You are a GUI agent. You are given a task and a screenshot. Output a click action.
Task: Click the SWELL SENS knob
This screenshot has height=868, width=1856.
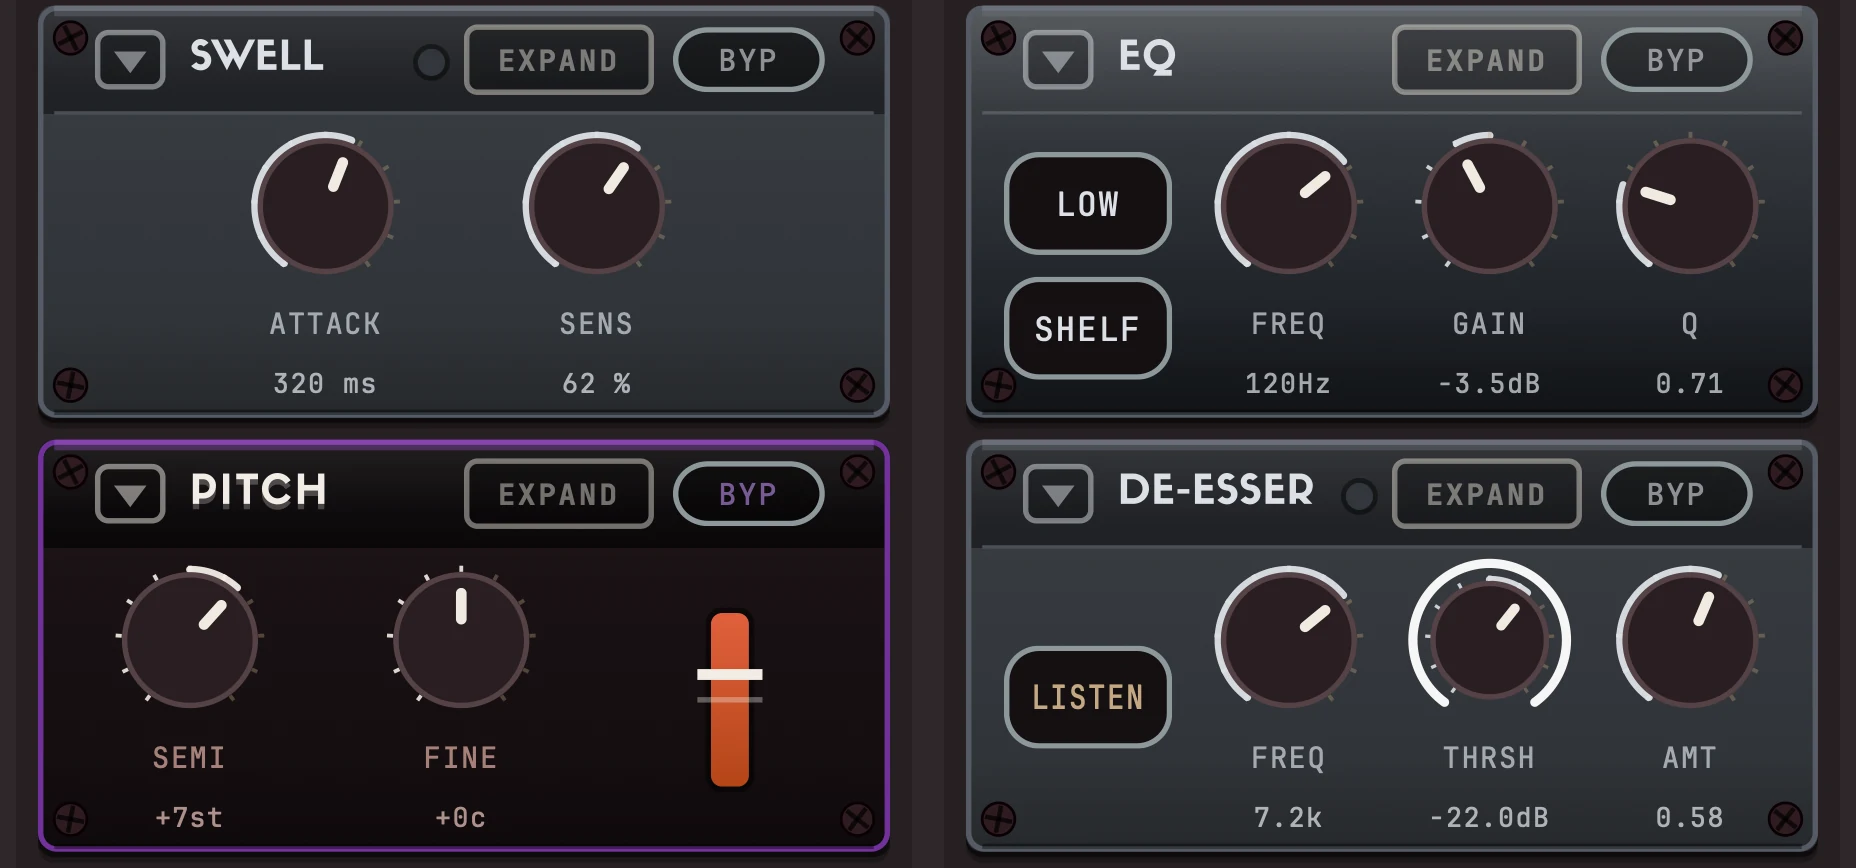597,204
